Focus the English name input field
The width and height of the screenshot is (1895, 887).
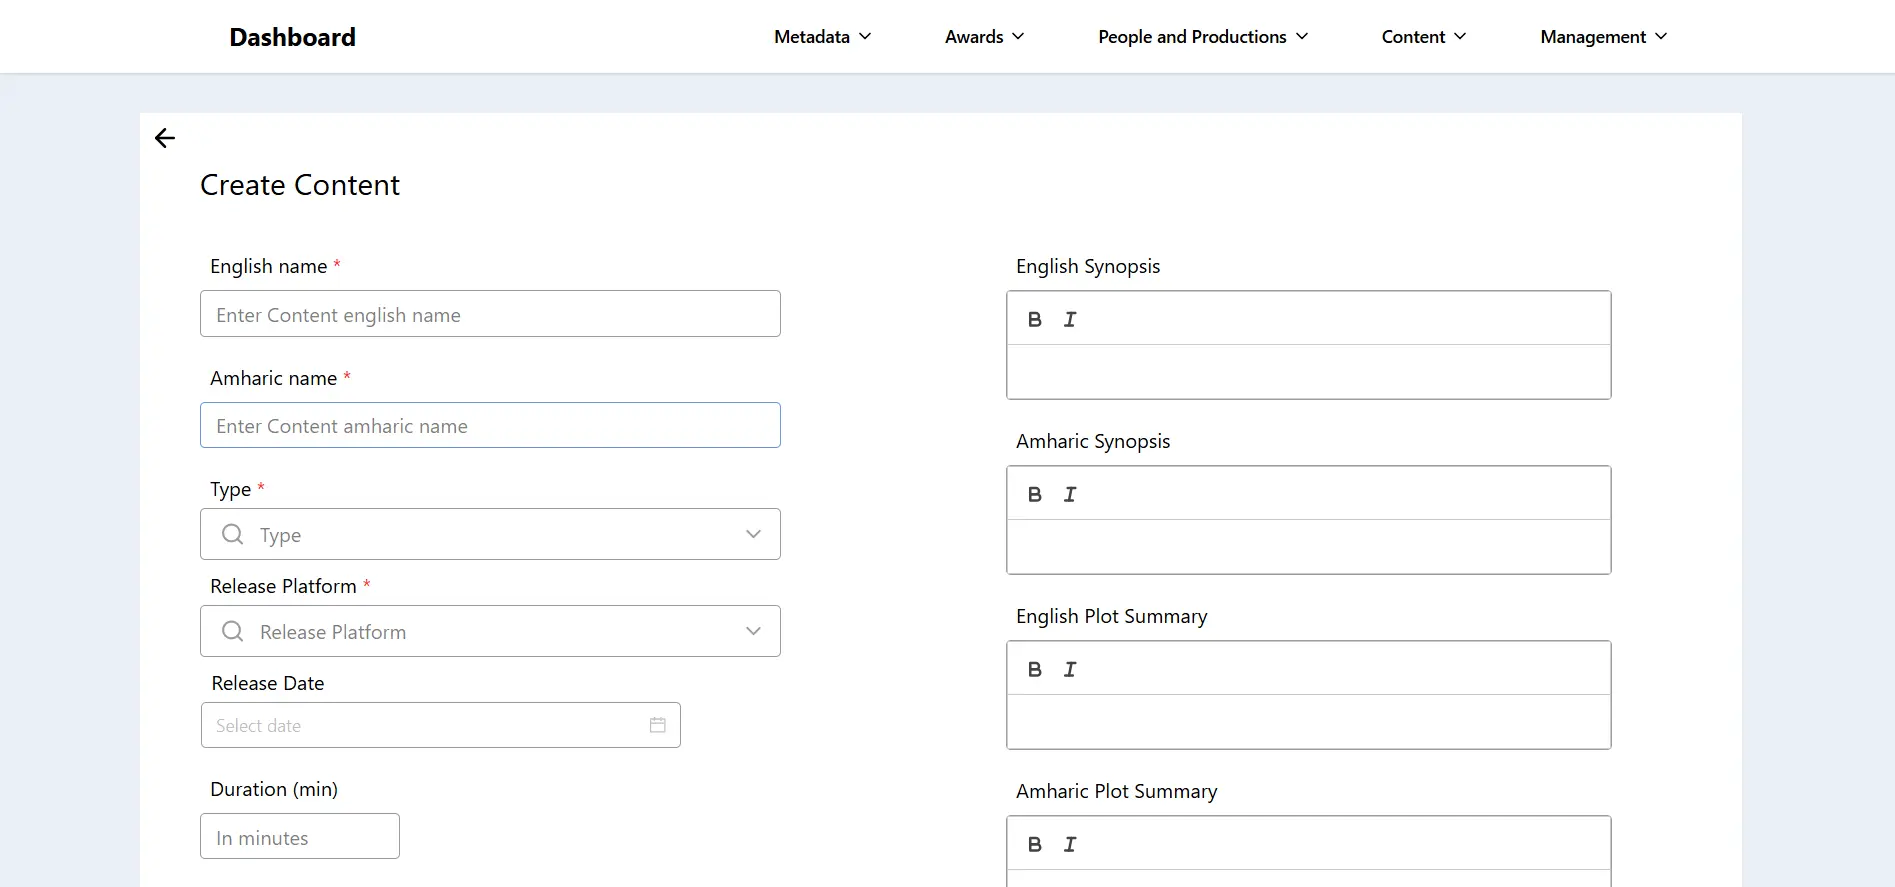490,314
